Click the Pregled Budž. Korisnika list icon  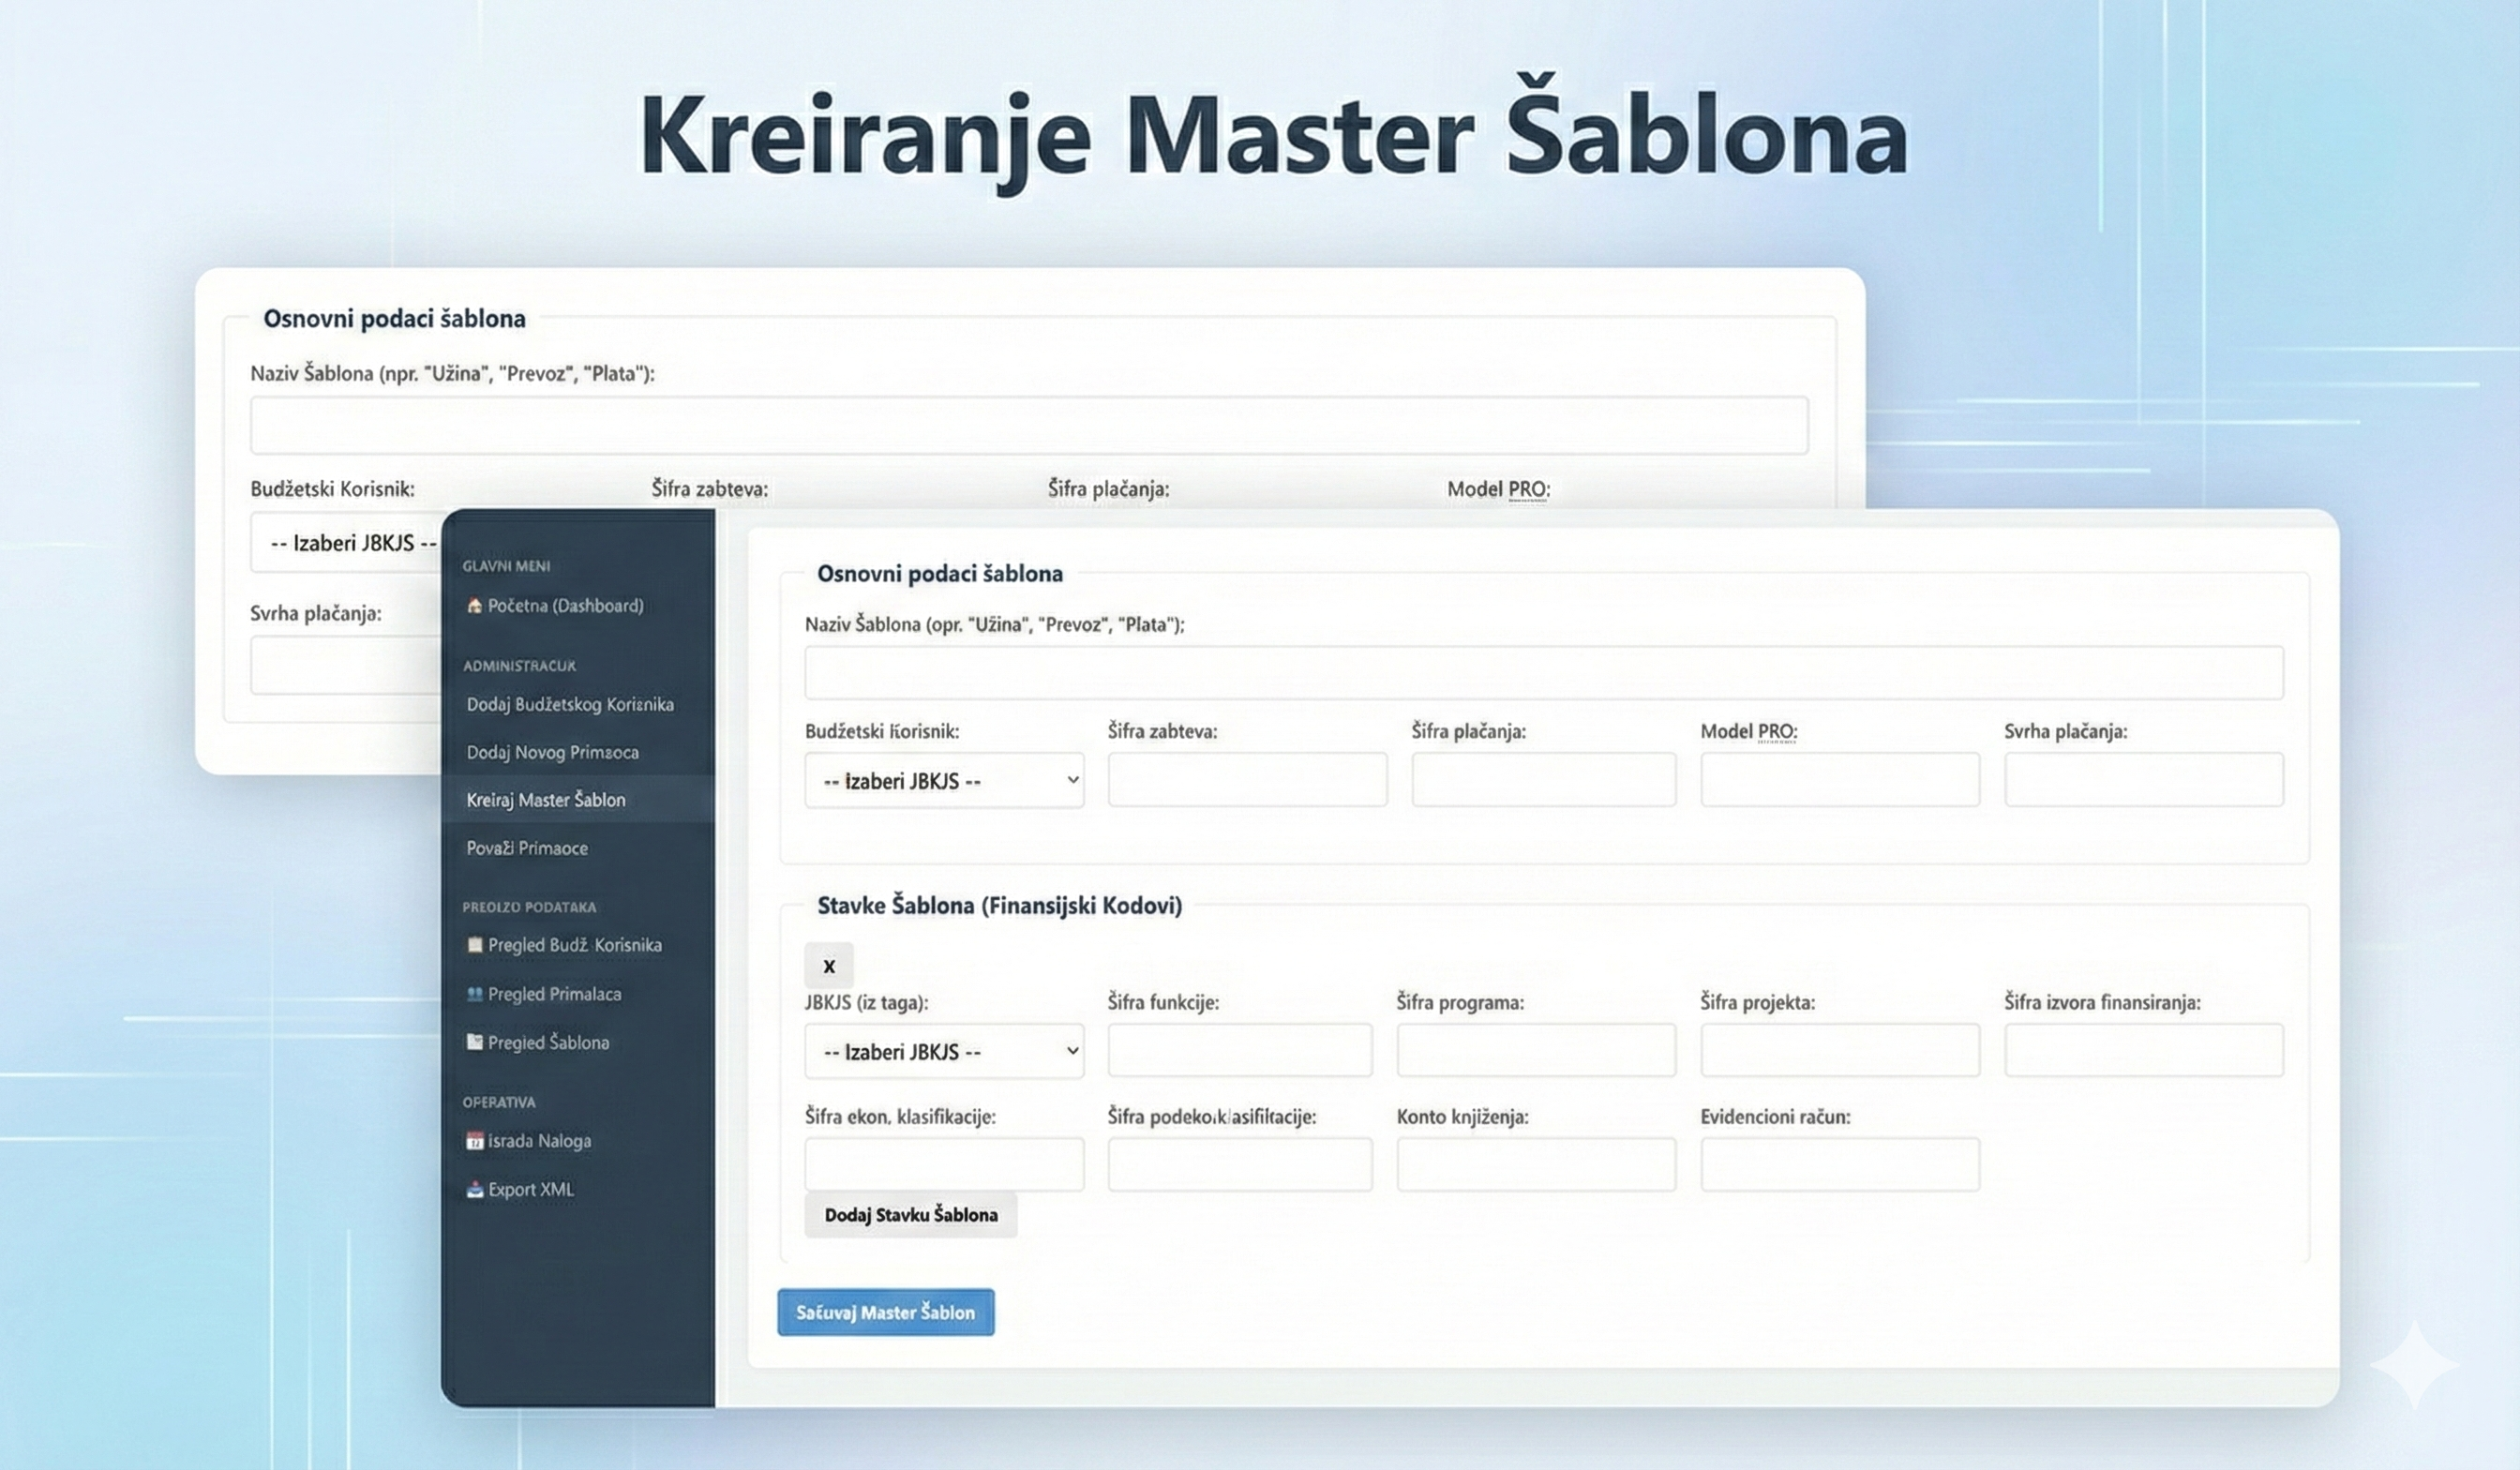[x=474, y=945]
